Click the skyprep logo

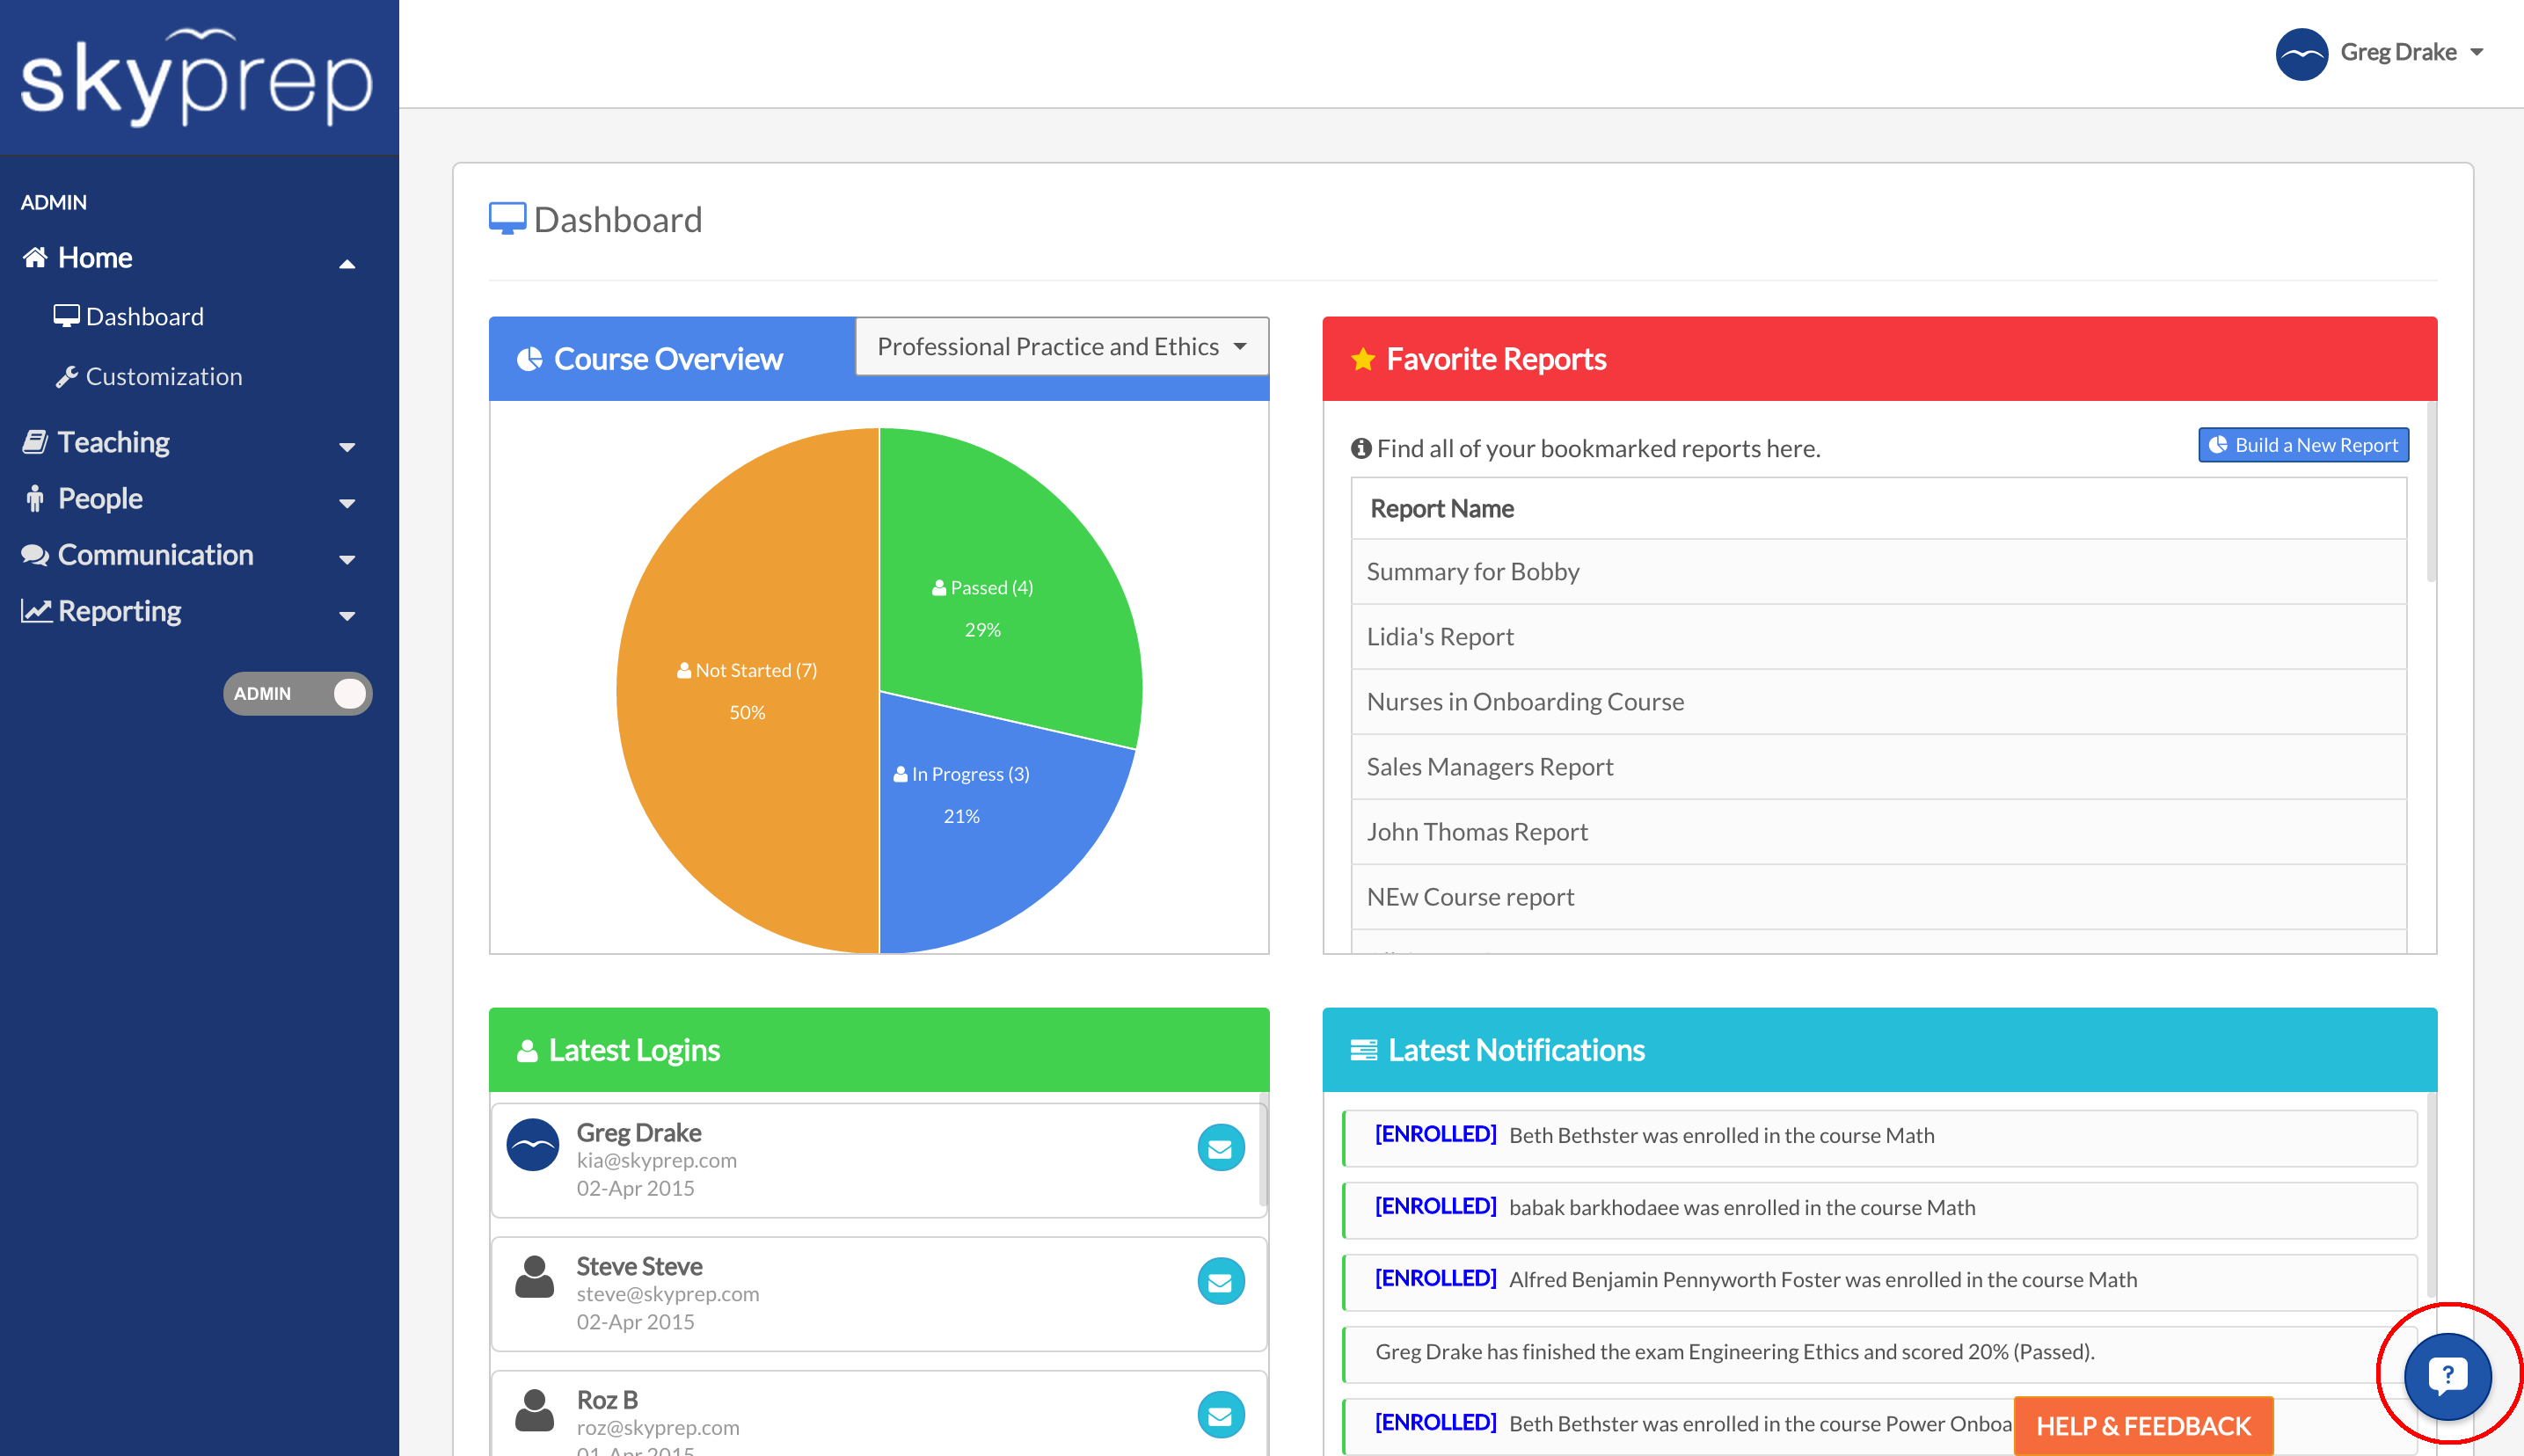[x=197, y=78]
